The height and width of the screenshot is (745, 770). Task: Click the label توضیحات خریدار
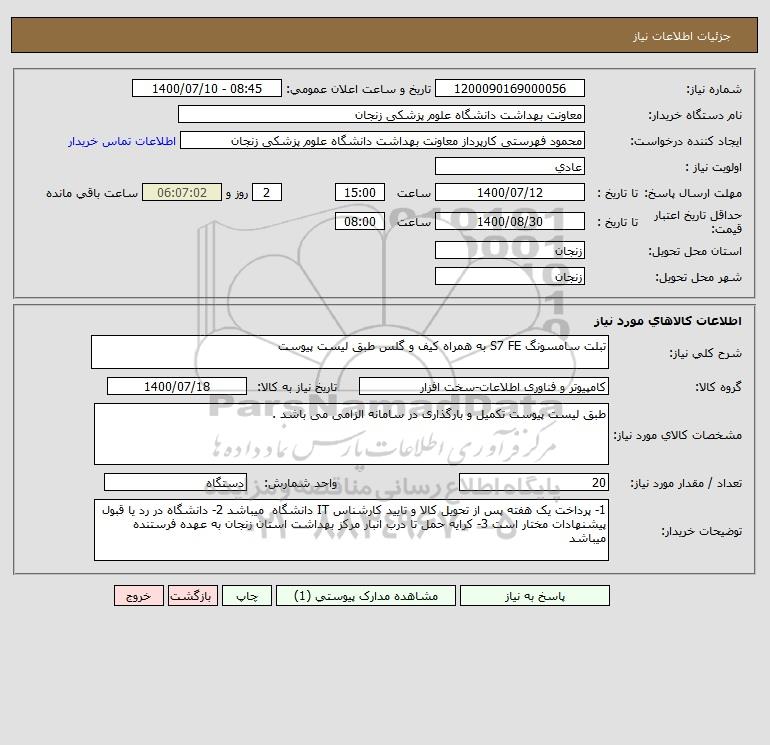pyautogui.click(x=702, y=531)
